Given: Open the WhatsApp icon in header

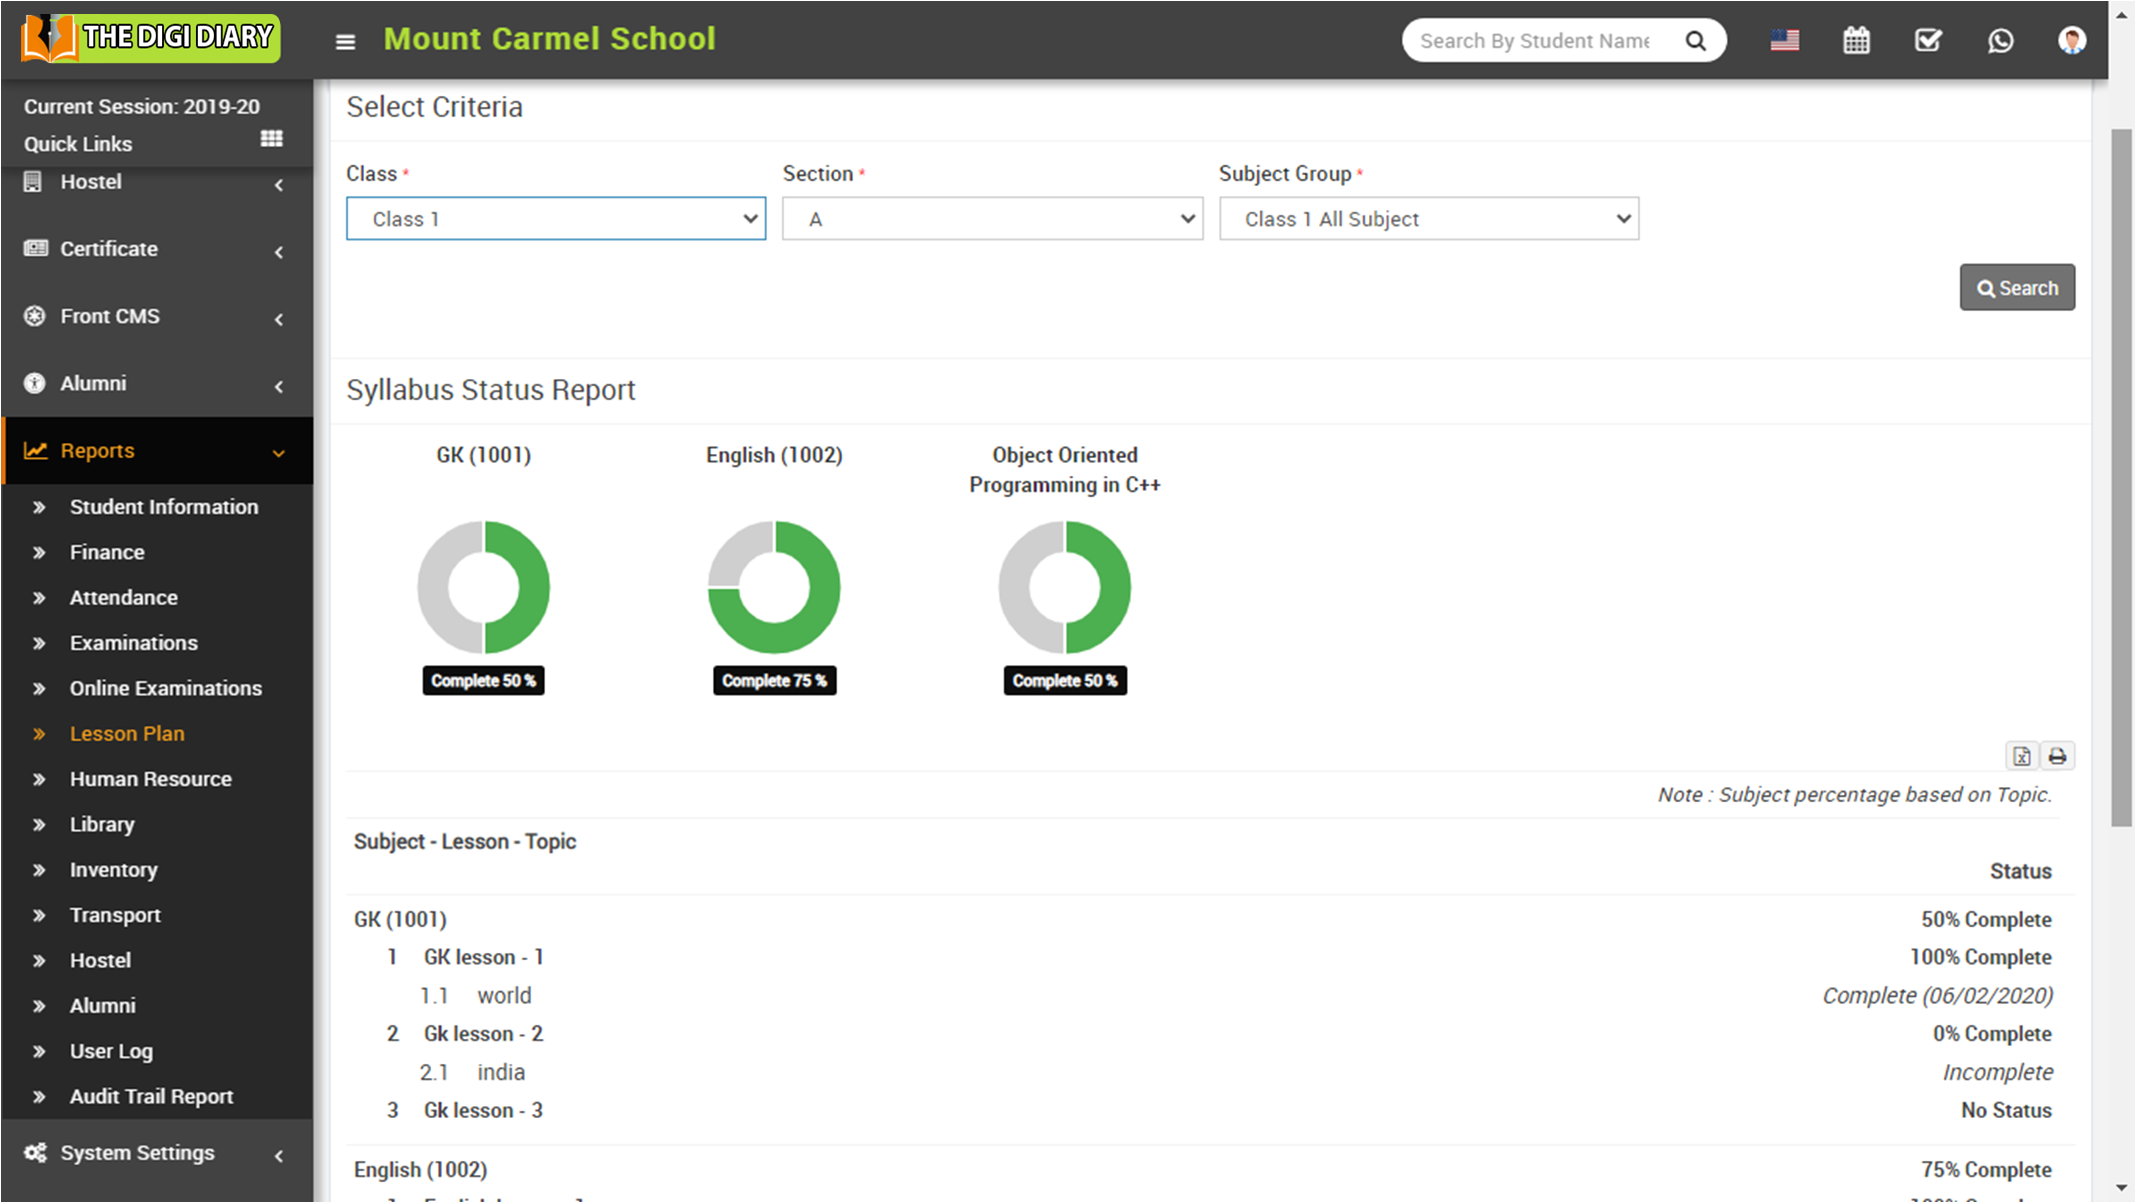Looking at the screenshot, I should pos(2000,41).
